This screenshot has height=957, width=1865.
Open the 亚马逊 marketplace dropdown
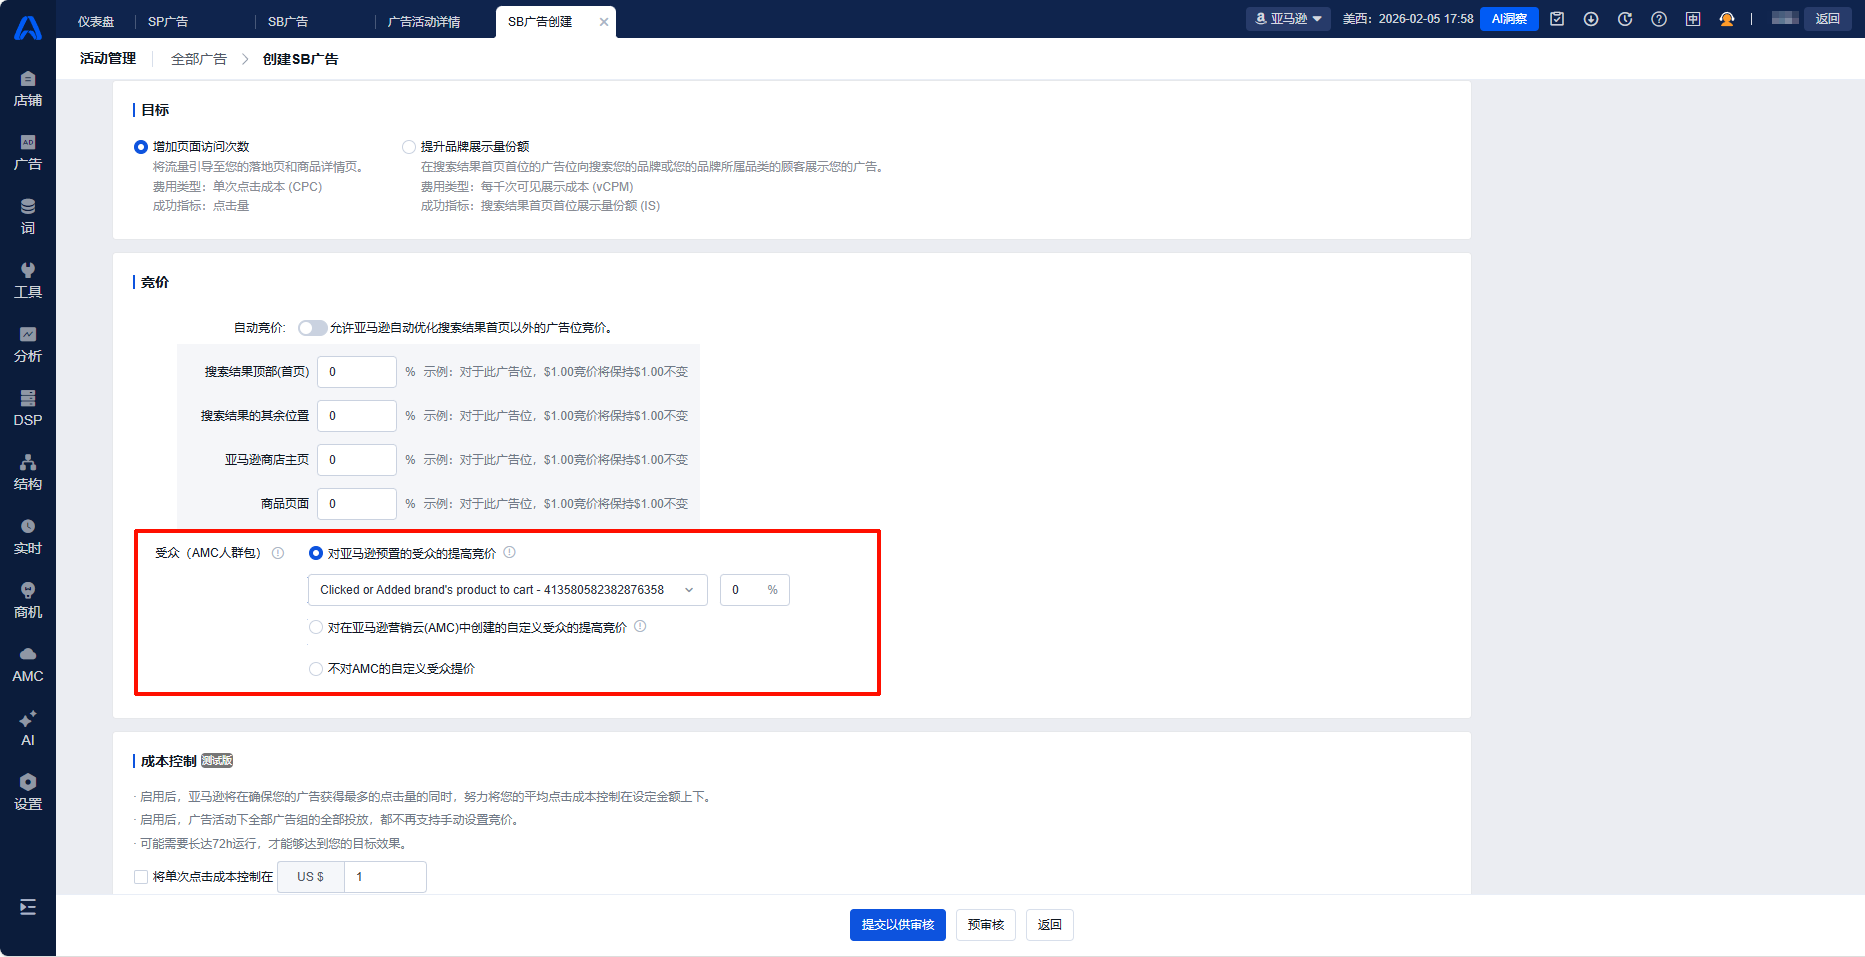click(1288, 19)
